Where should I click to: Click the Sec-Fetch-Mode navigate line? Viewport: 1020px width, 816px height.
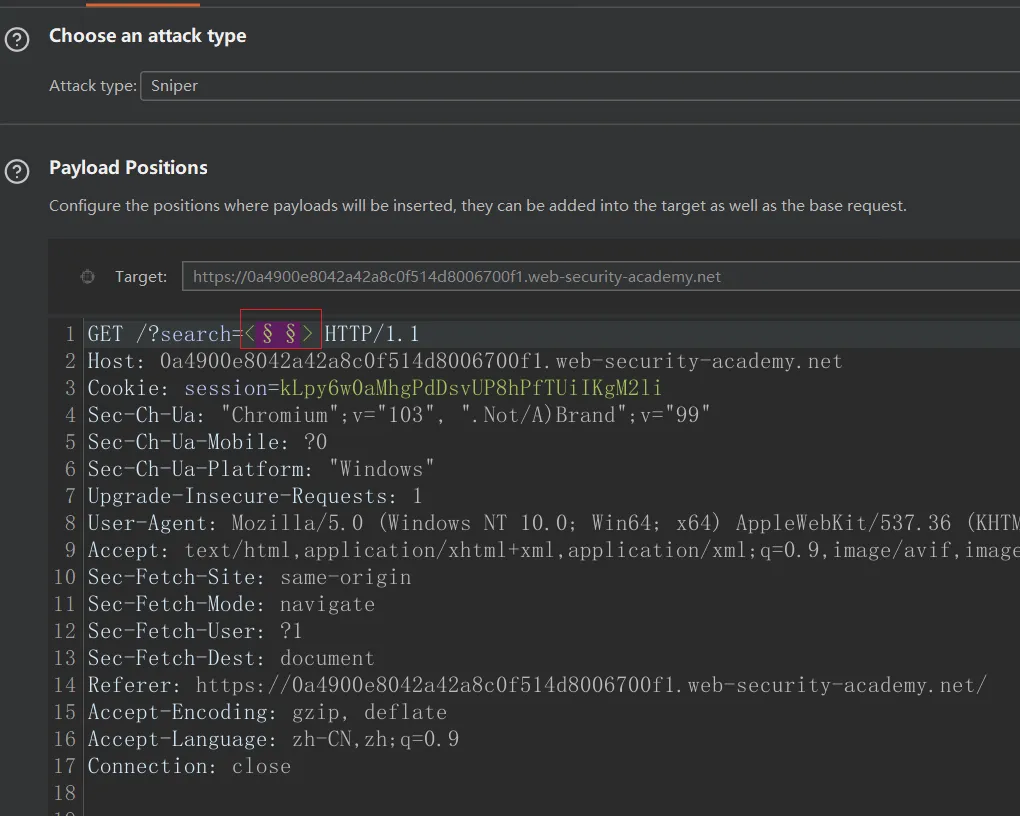click(231, 605)
